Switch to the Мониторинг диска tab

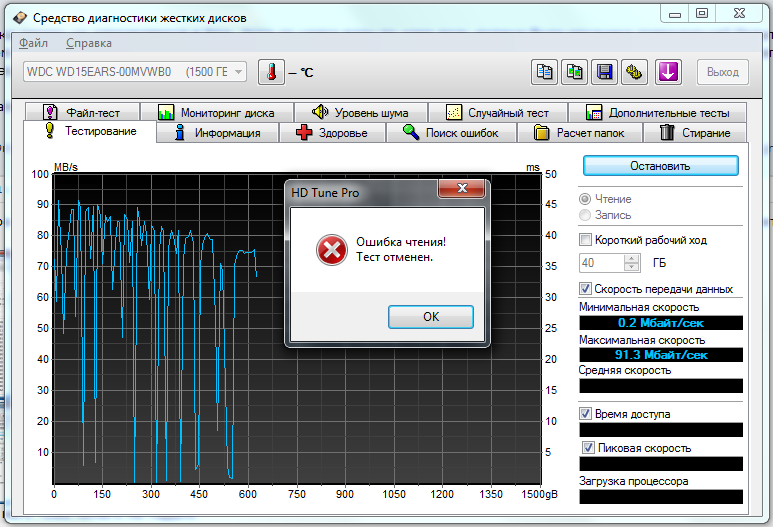point(217,112)
